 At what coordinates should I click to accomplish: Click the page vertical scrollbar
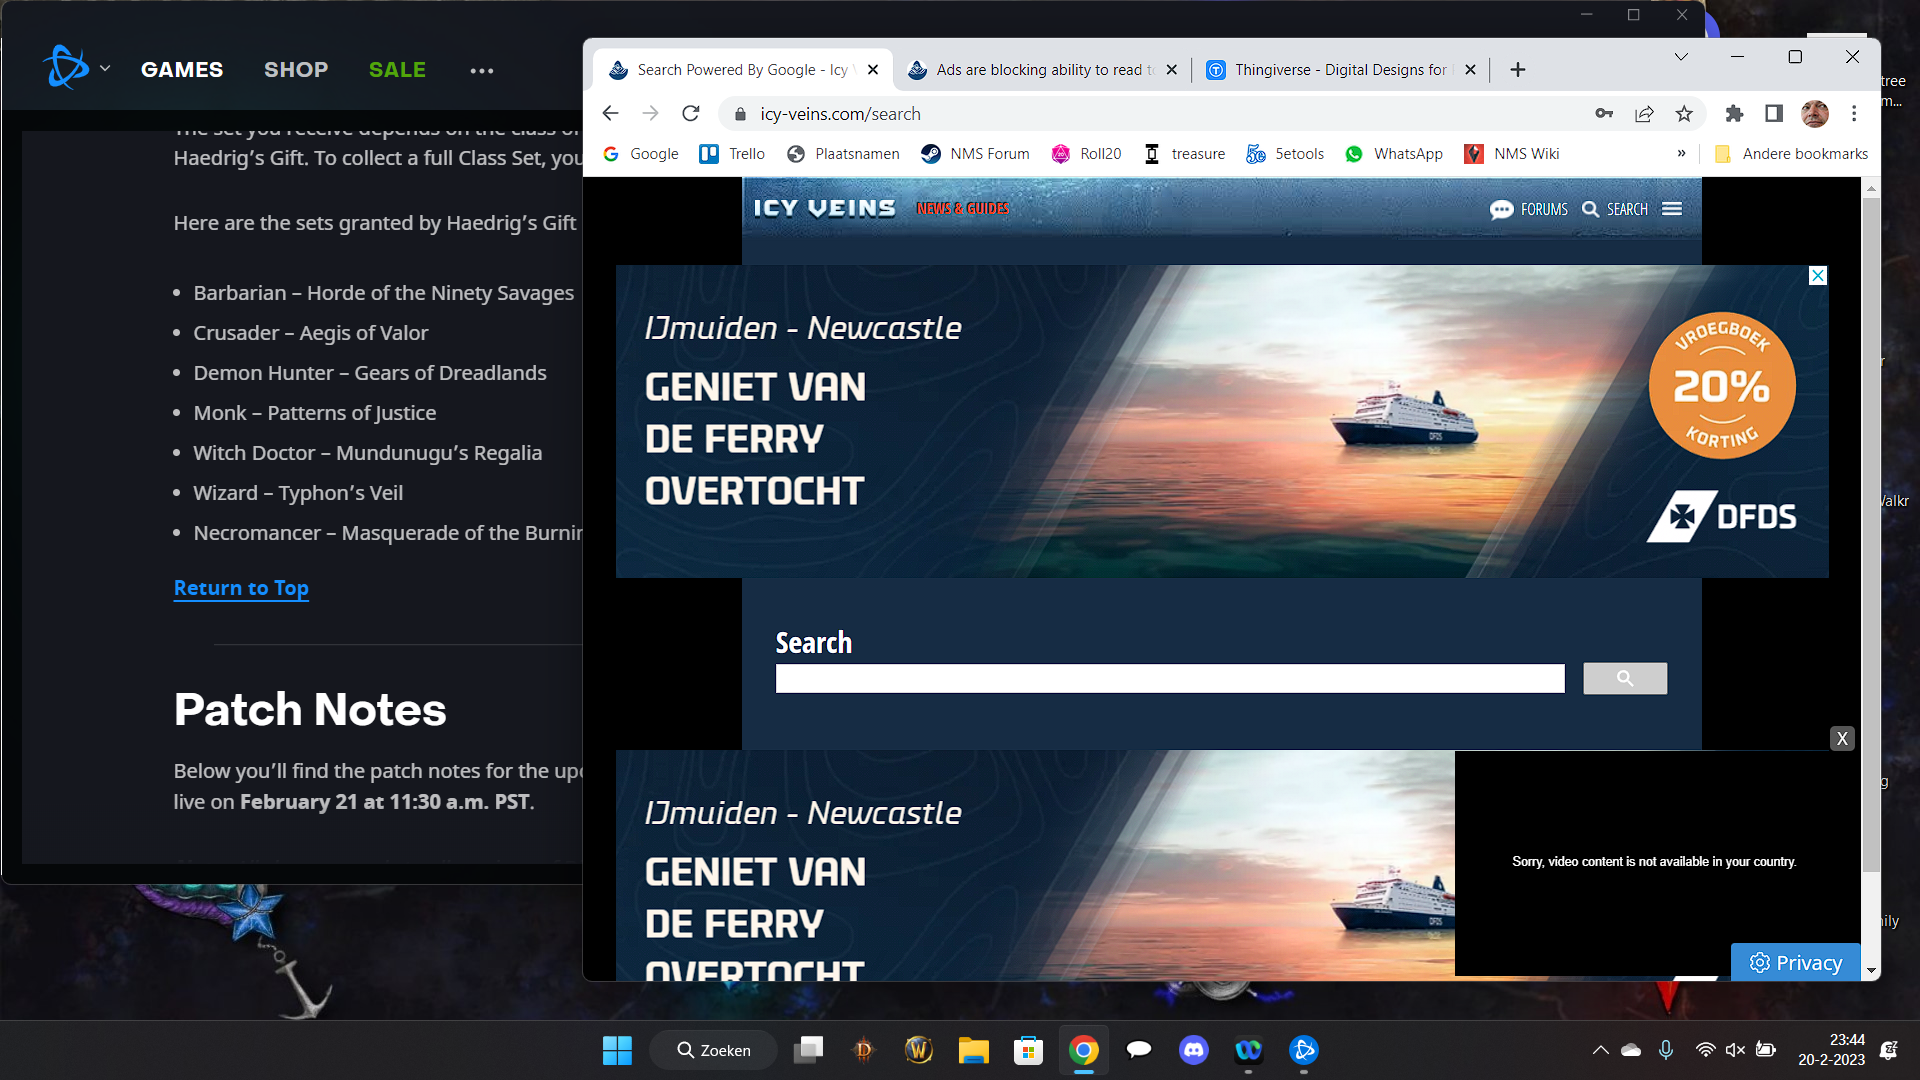pos(1871,530)
